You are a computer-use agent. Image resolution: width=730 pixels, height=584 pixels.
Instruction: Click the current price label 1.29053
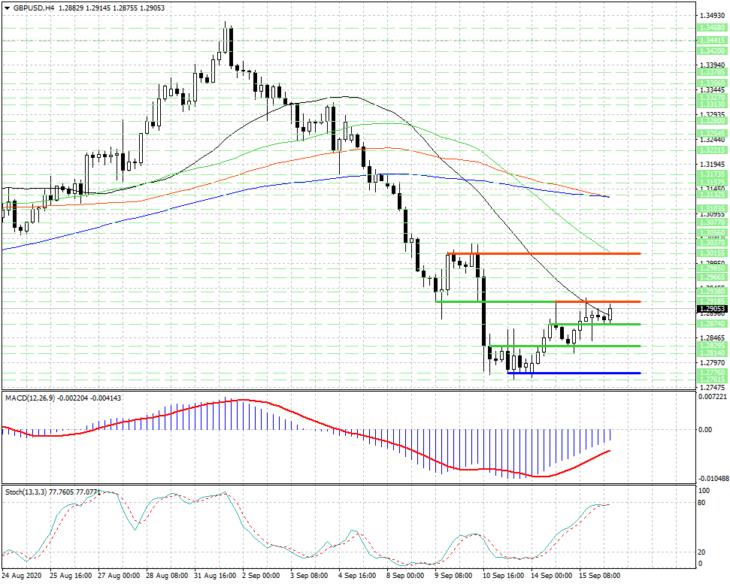point(712,309)
